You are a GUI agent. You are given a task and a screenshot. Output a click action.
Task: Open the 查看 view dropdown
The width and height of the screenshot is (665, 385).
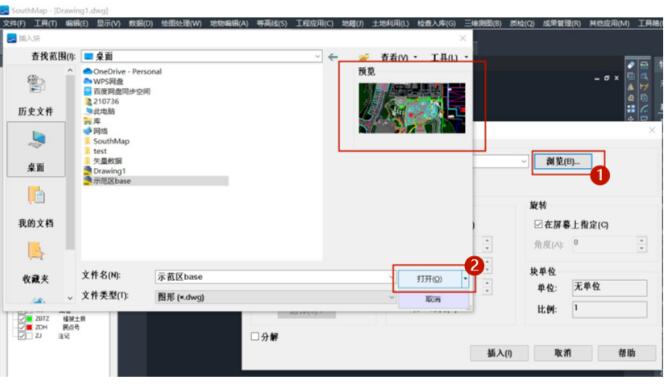(399, 57)
